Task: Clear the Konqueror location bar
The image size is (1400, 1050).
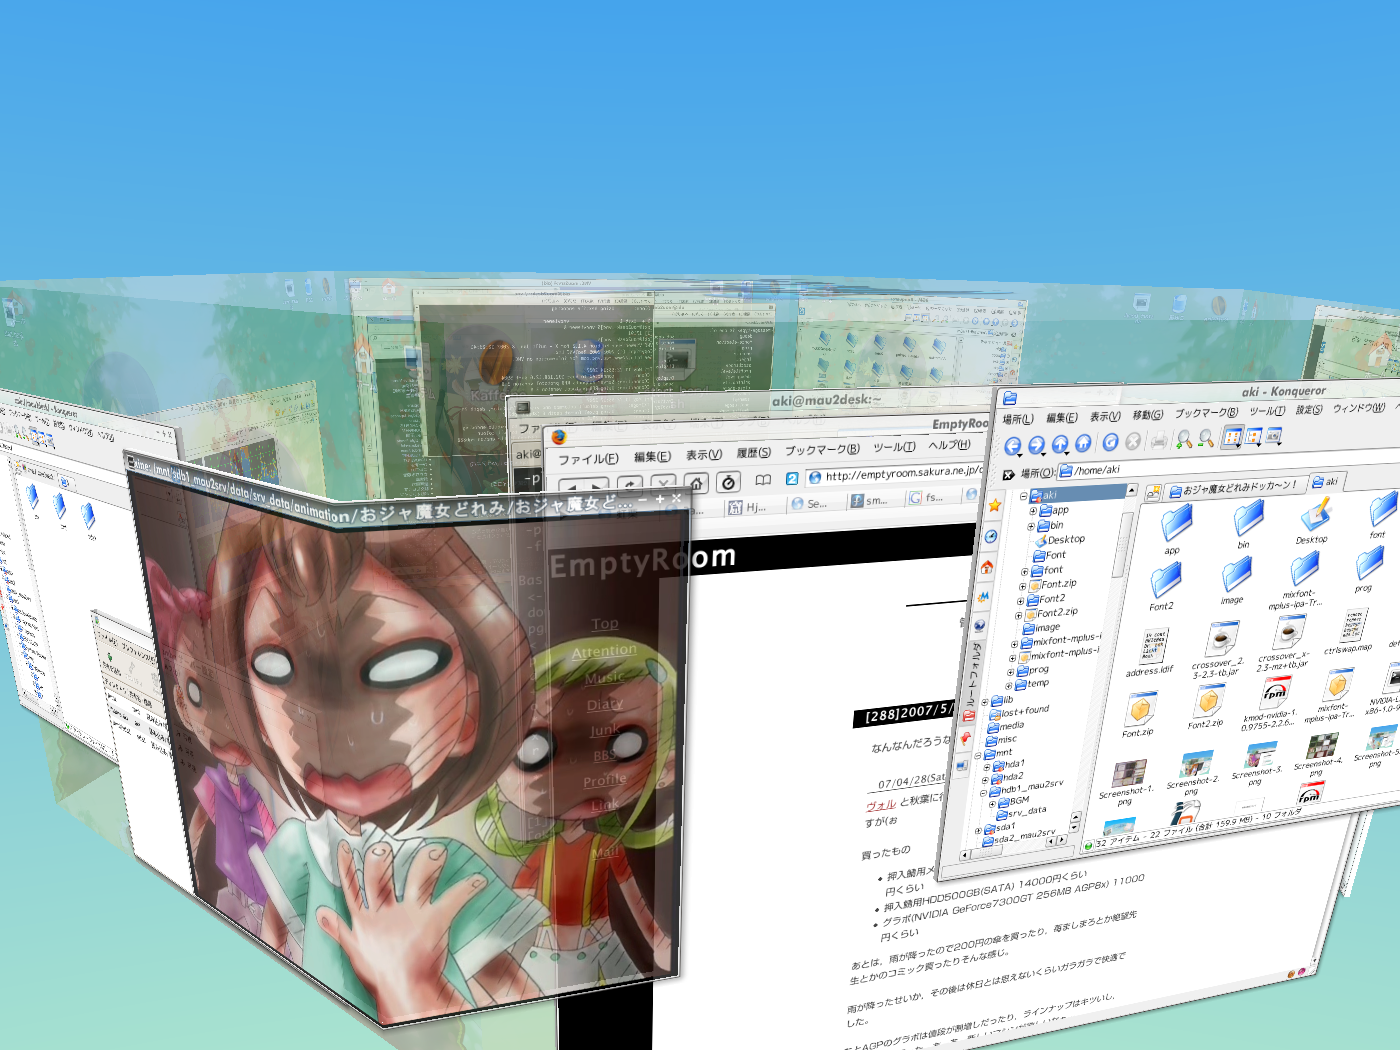Action: coord(1009,475)
